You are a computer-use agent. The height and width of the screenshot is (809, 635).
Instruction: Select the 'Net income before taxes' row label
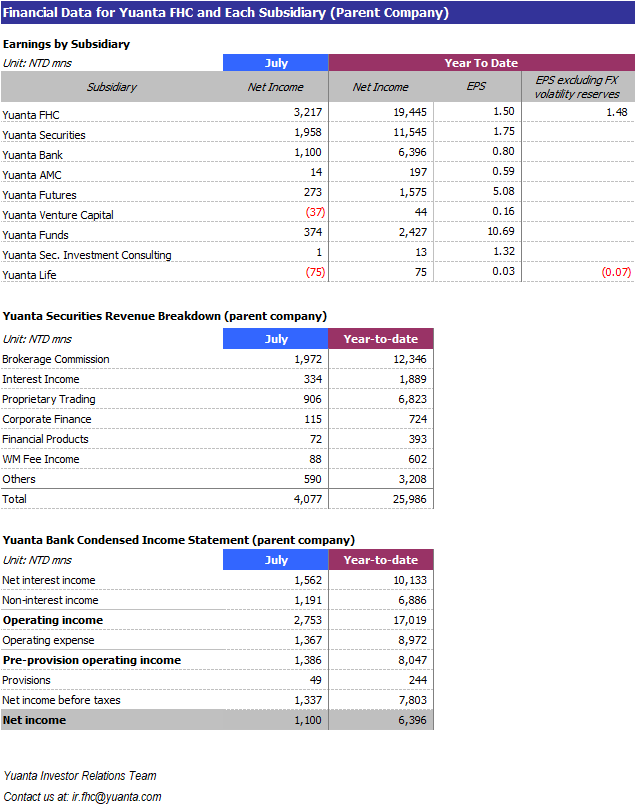61,700
